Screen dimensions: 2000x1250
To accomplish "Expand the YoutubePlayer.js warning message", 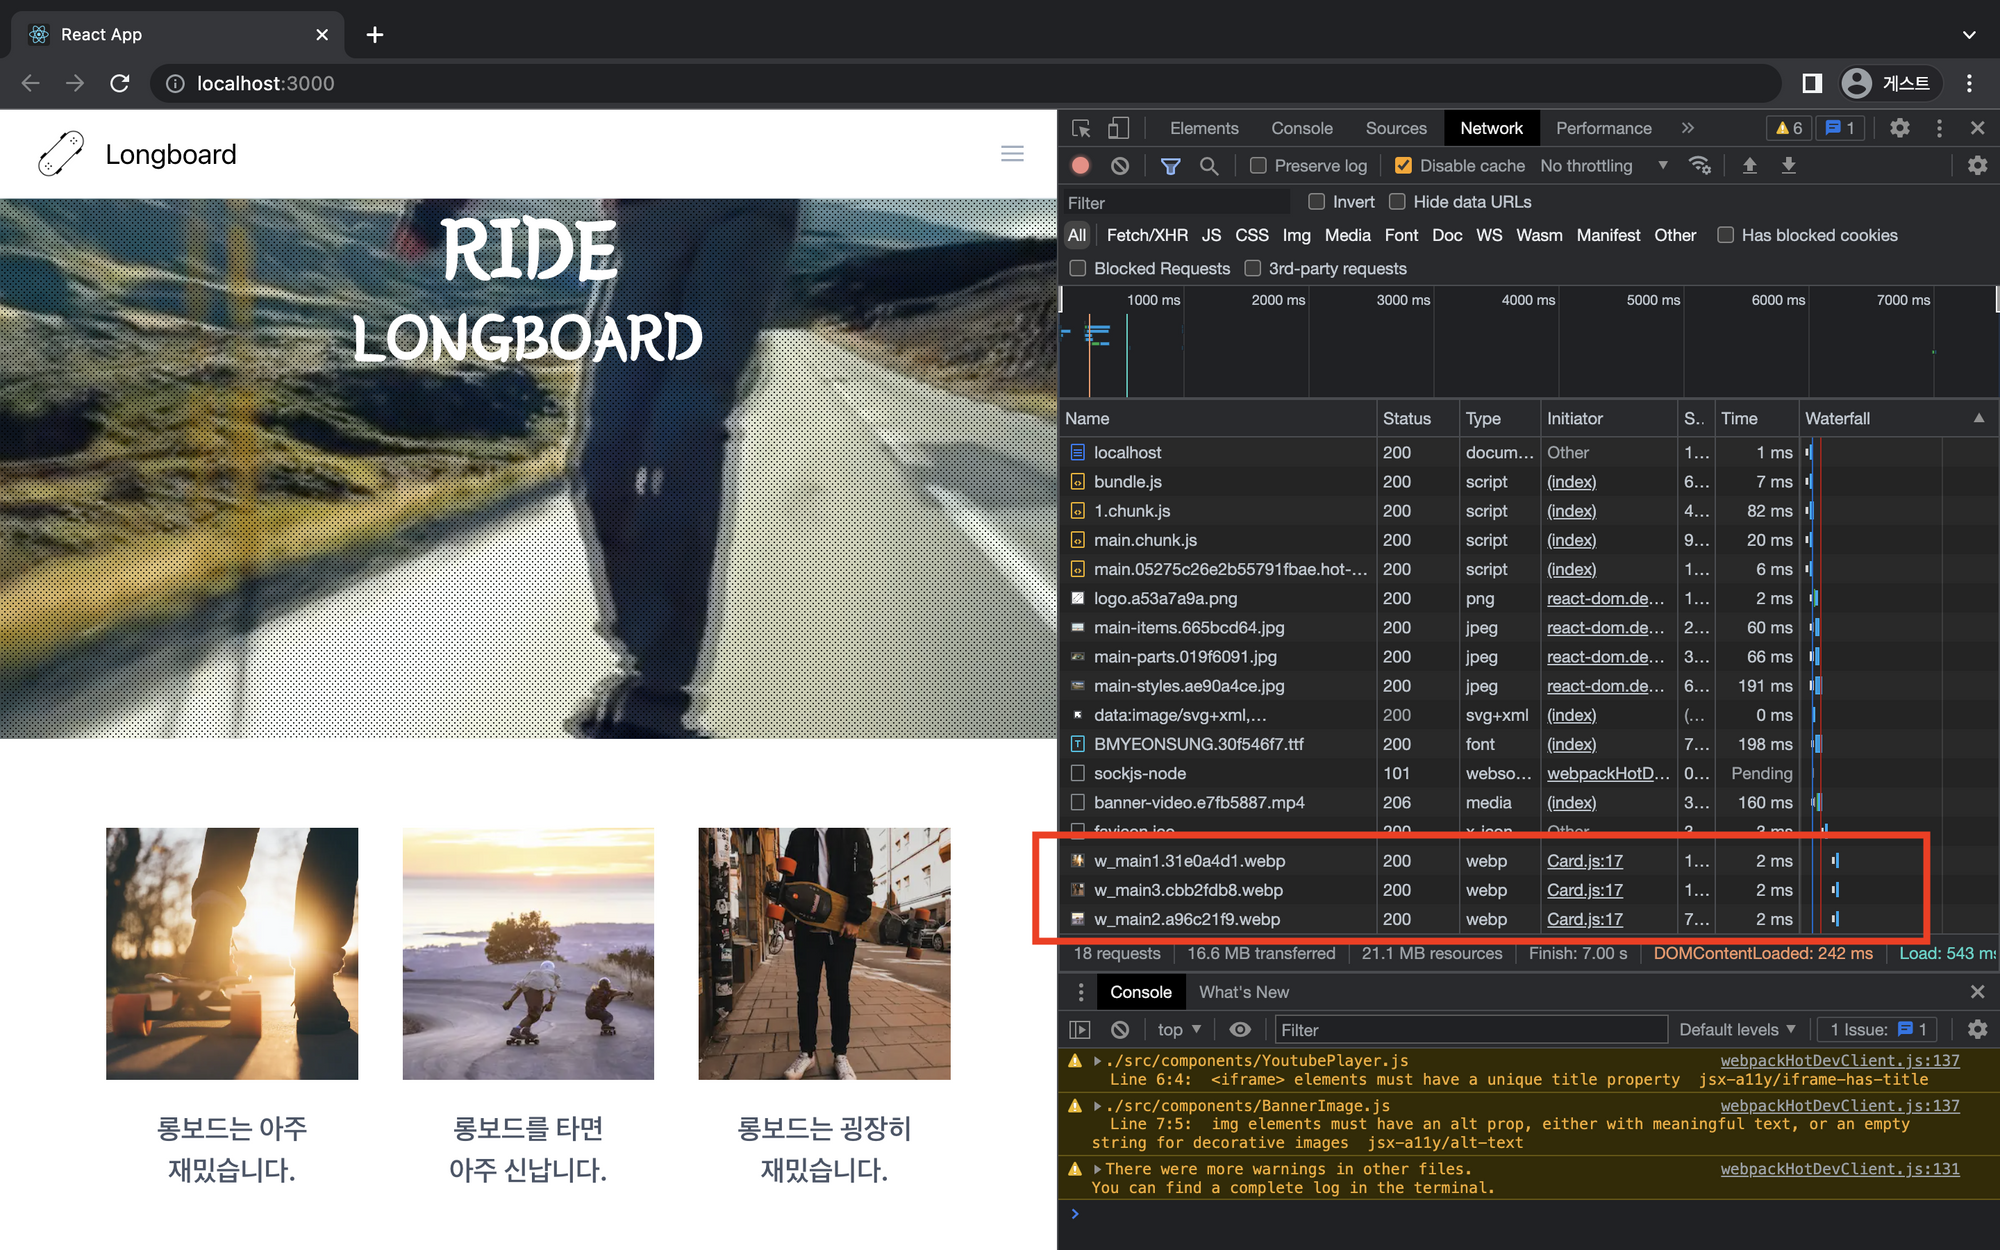I will click(x=1097, y=1061).
